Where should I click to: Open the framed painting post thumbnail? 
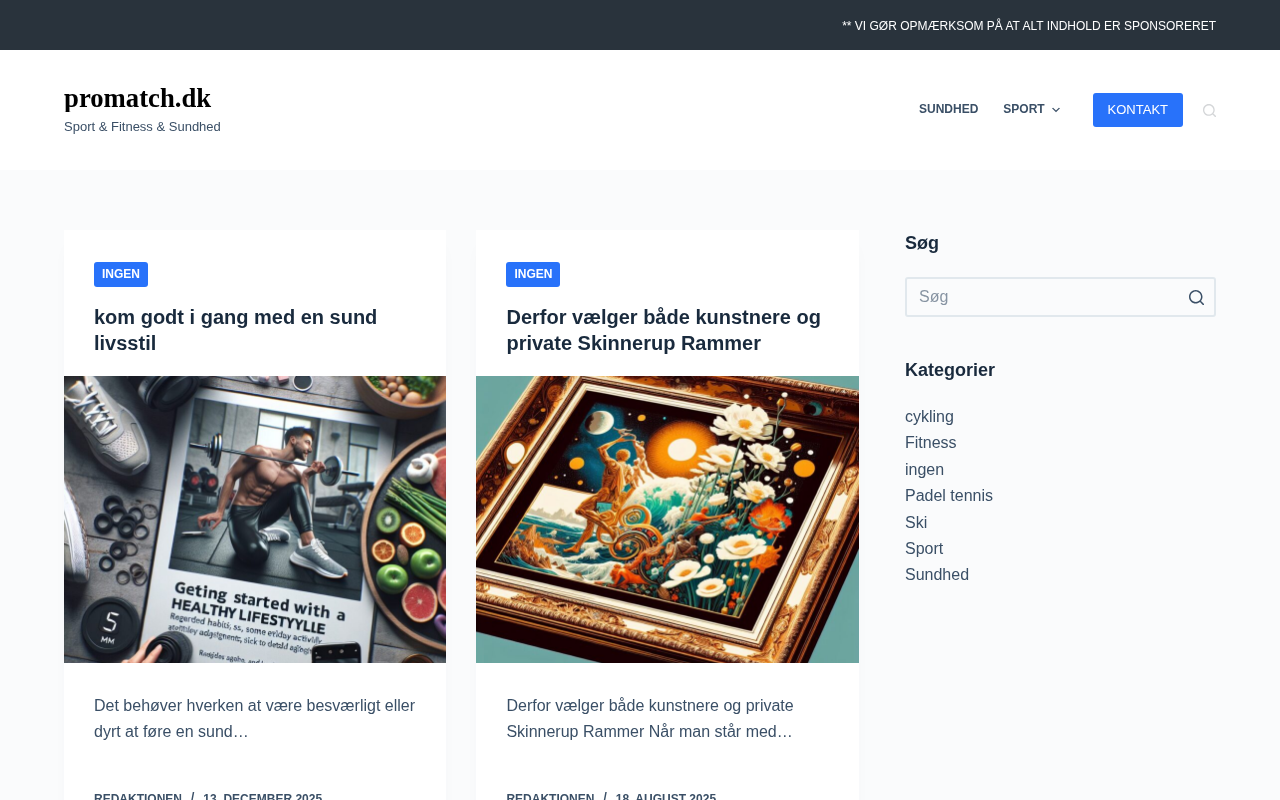pos(667,519)
